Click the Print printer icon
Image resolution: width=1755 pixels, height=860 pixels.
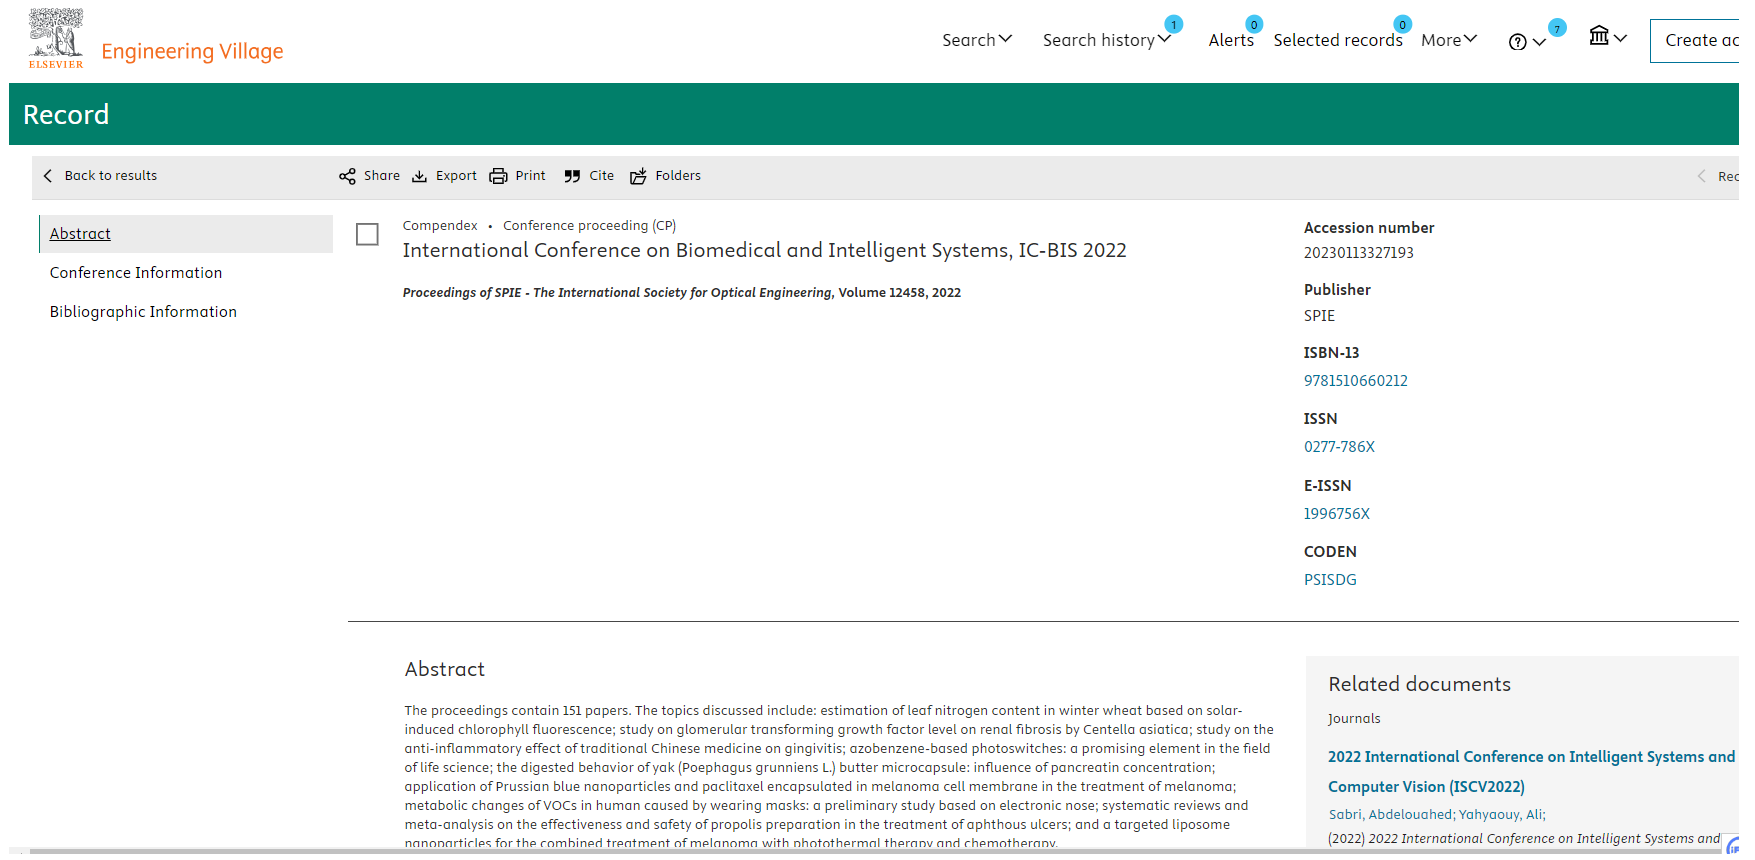(498, 176)
